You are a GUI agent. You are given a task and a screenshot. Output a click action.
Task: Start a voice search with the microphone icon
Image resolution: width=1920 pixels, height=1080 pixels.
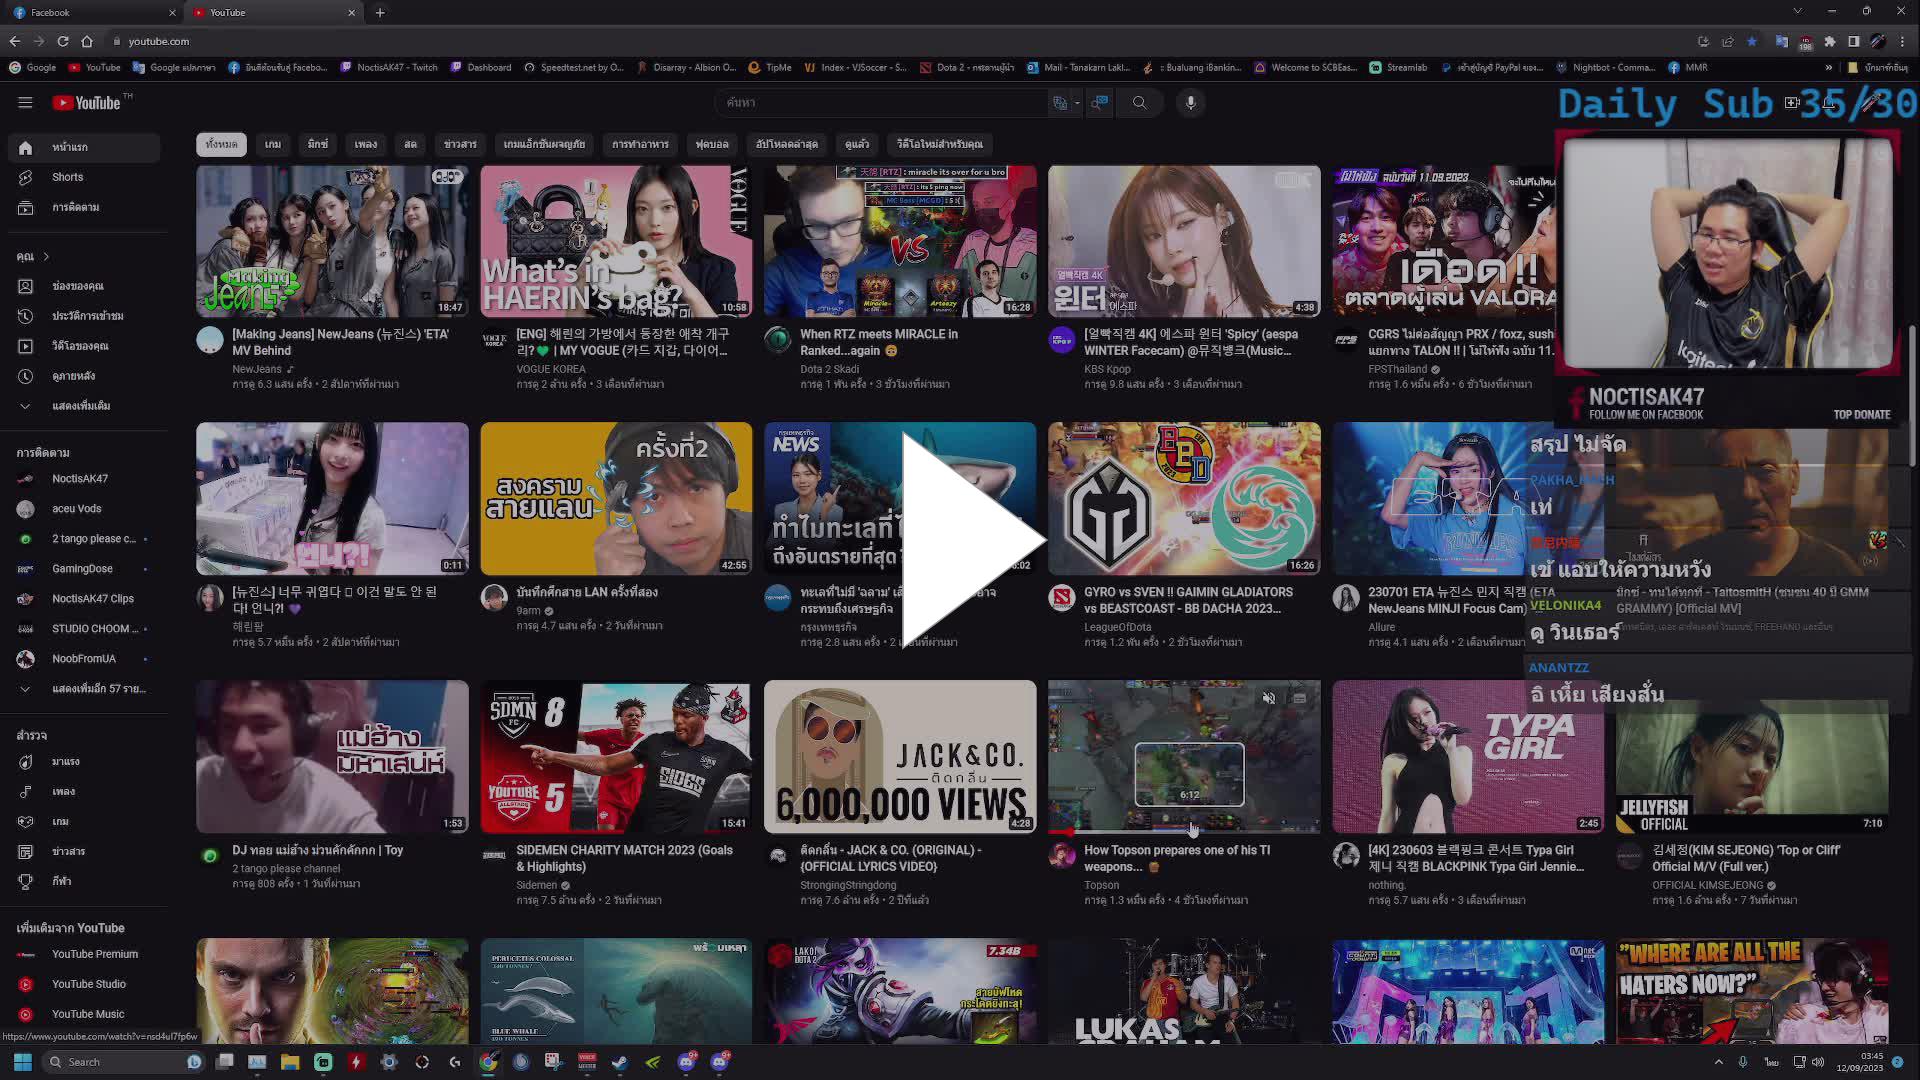(1190, 102)
